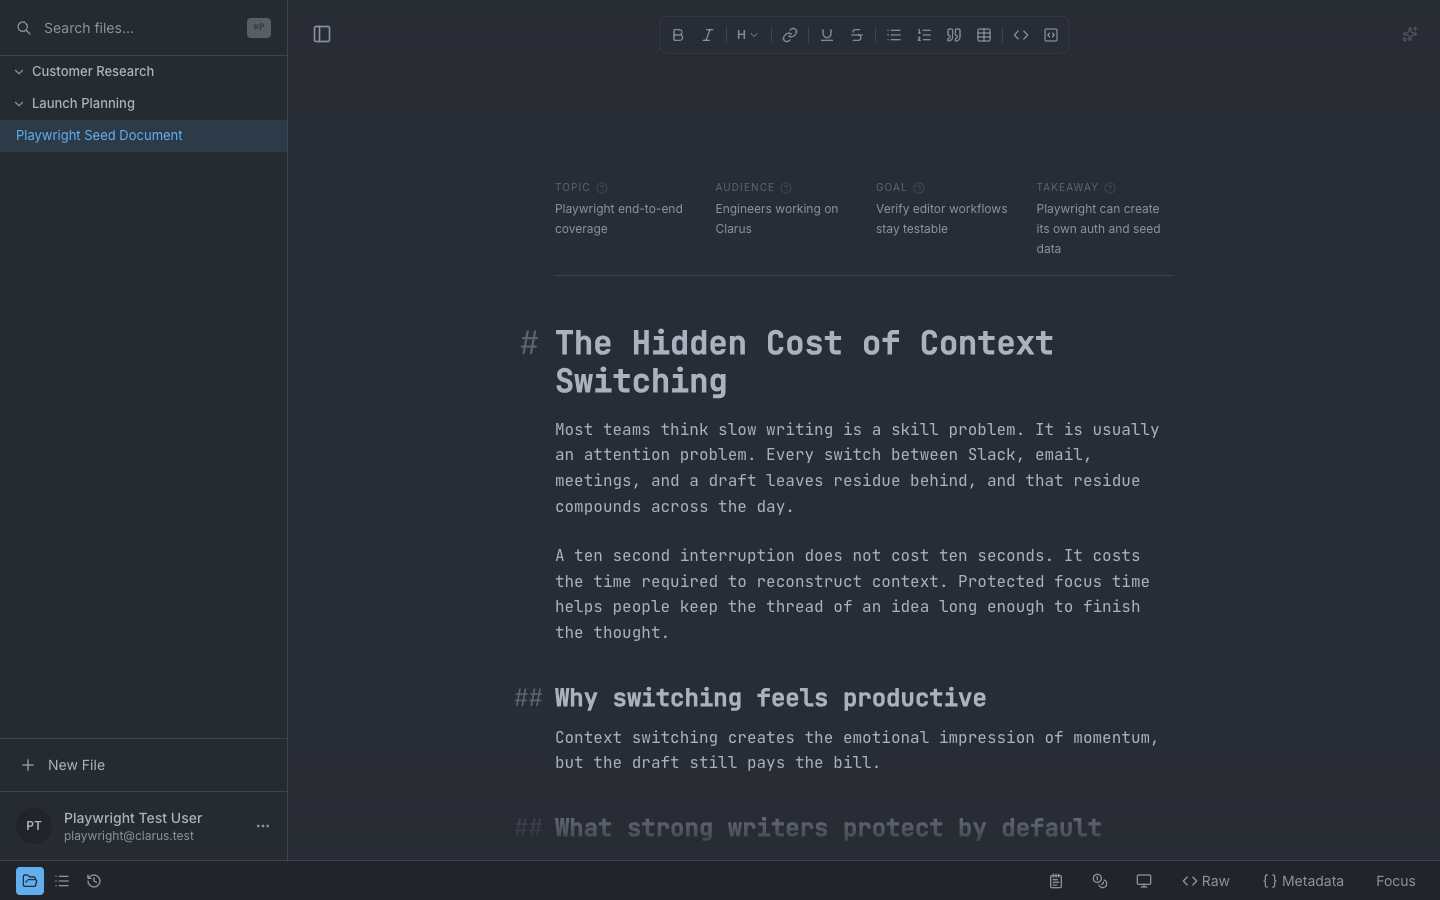Image resolution: width=1440 pixels, height=900 pixels.
Task: Show help for the TAKEAWAY field
Action: tap(1110, 188)
